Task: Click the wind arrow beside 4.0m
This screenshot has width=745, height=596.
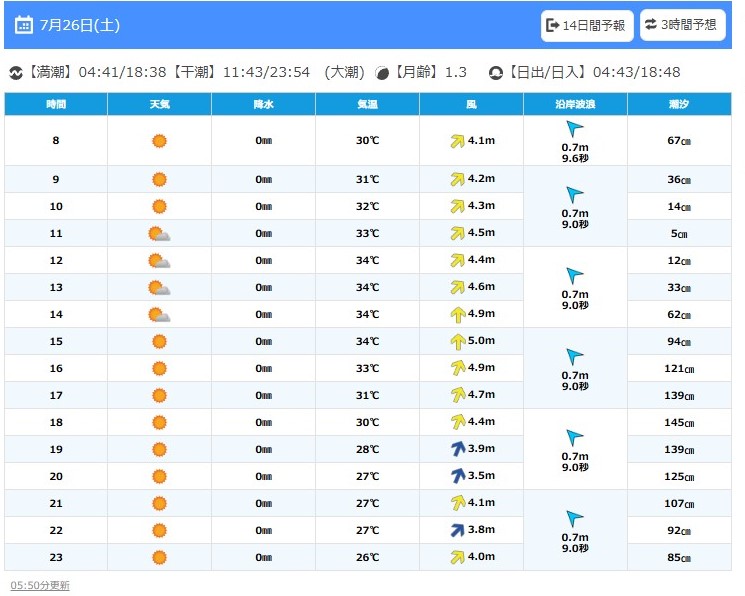Action: pyautogui.click(x=458, y=557)
